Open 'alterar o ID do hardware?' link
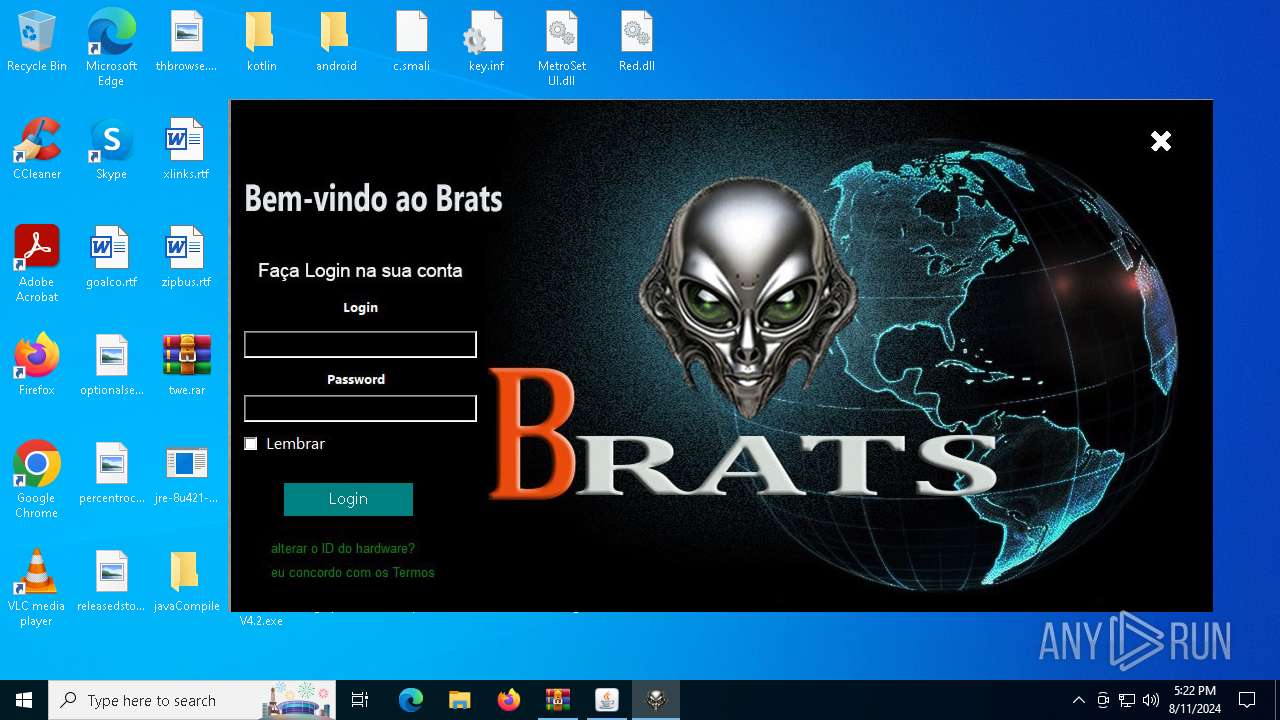This screenshot has height=720, width=1280. (343, 549)
